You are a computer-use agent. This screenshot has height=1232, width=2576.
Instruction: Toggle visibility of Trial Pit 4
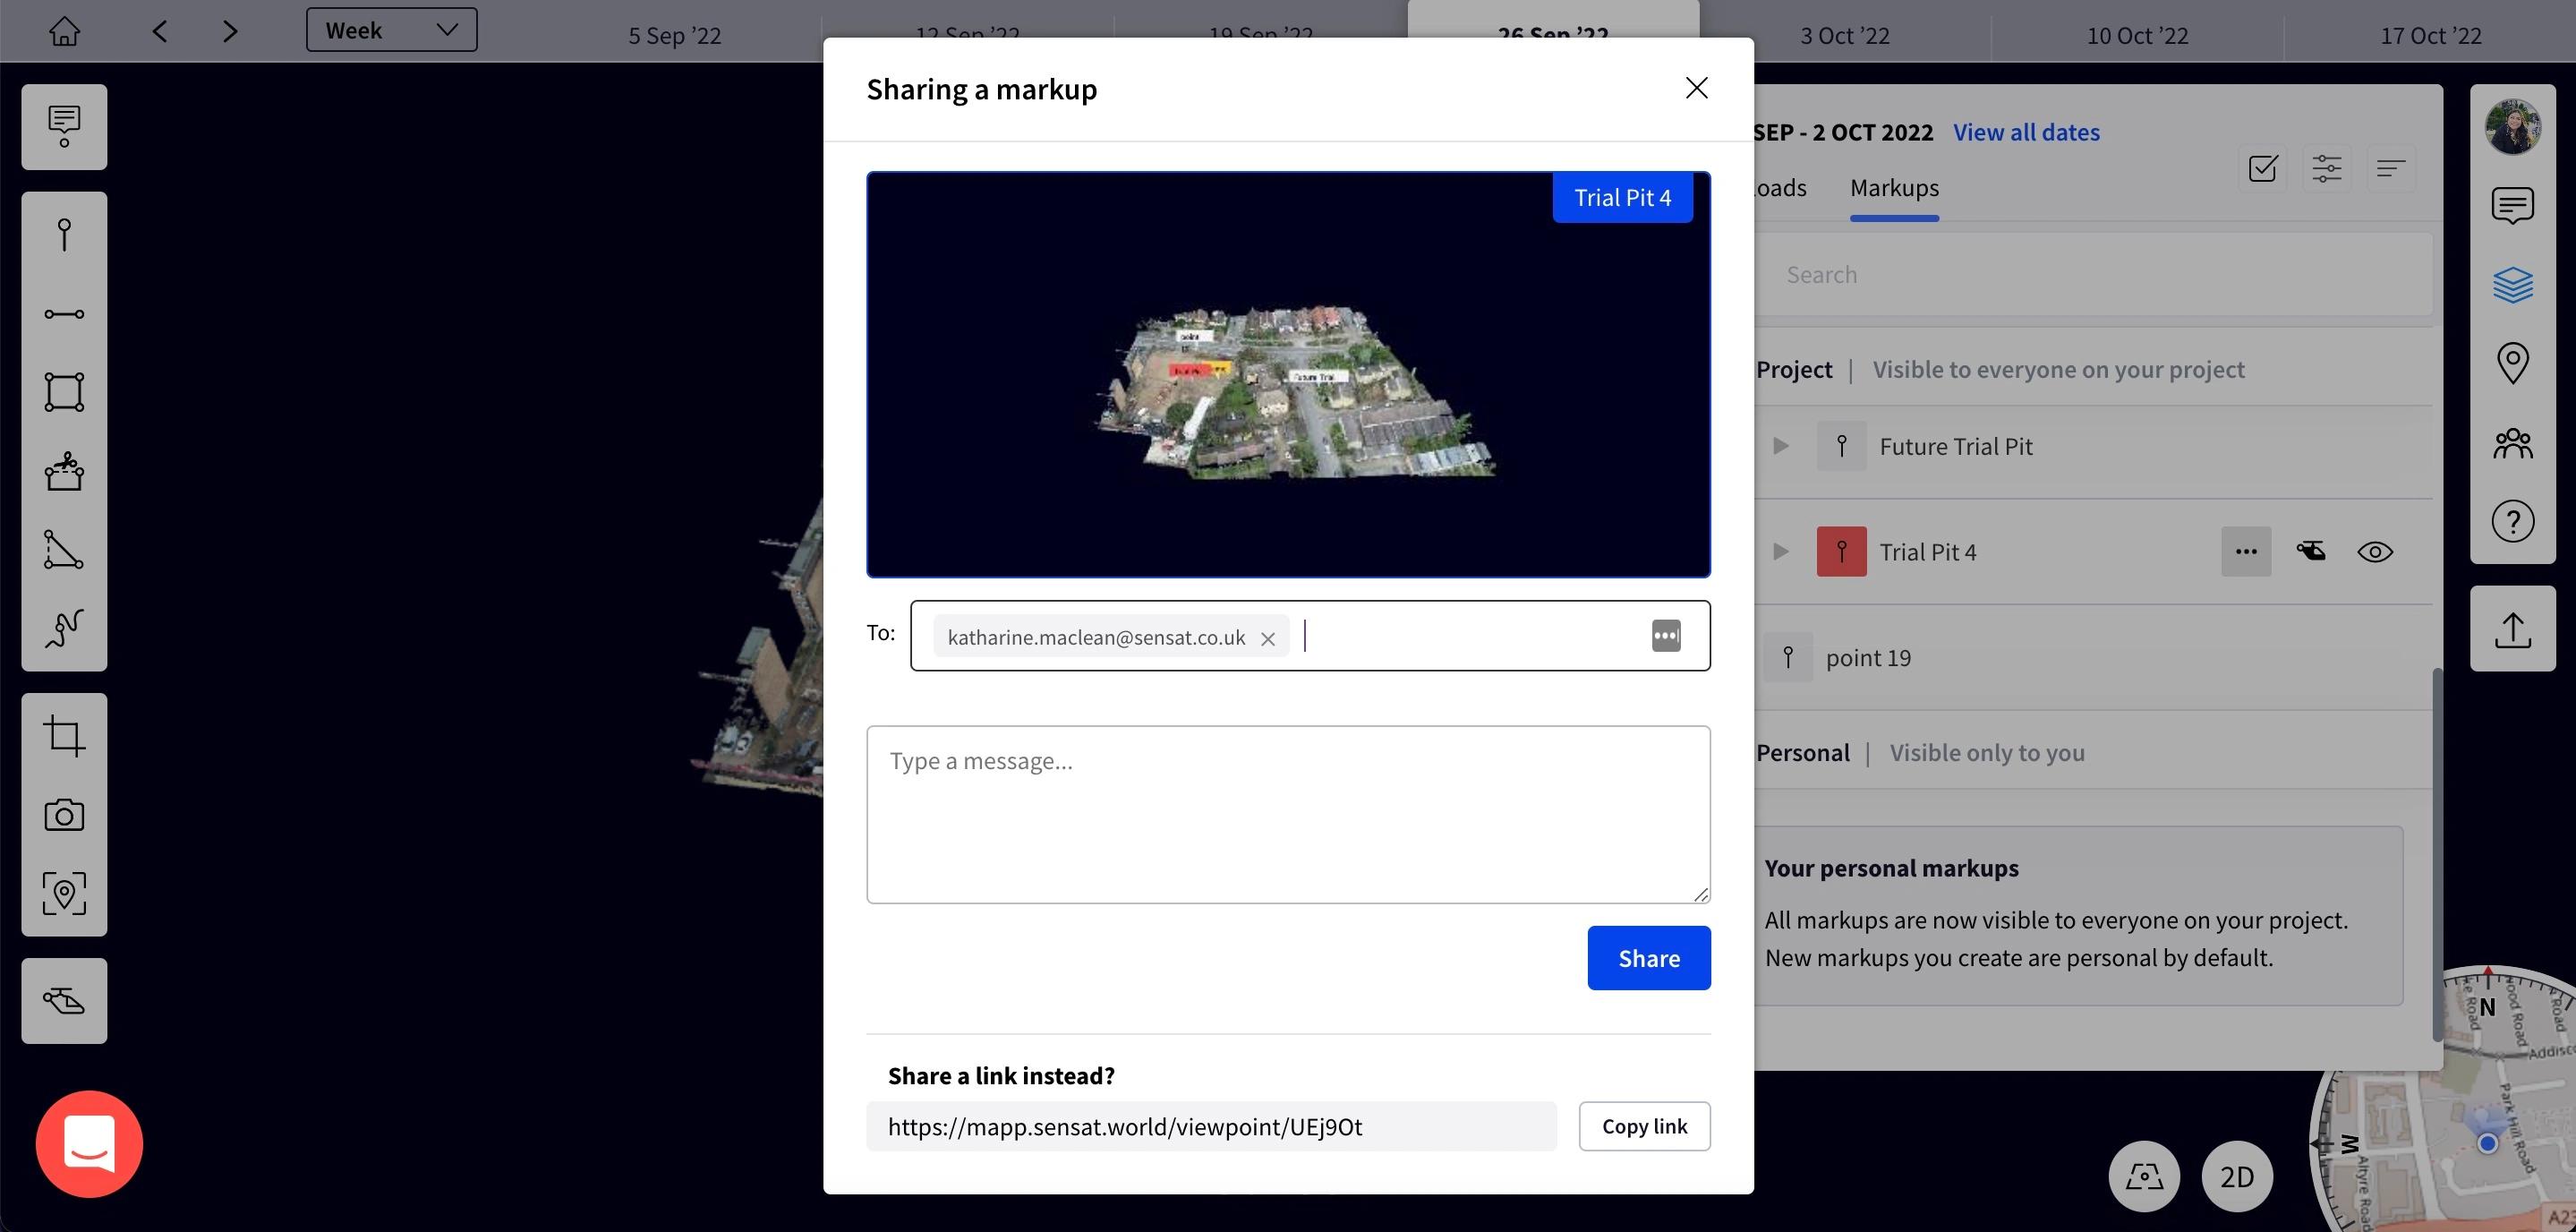click(2375, 552)
